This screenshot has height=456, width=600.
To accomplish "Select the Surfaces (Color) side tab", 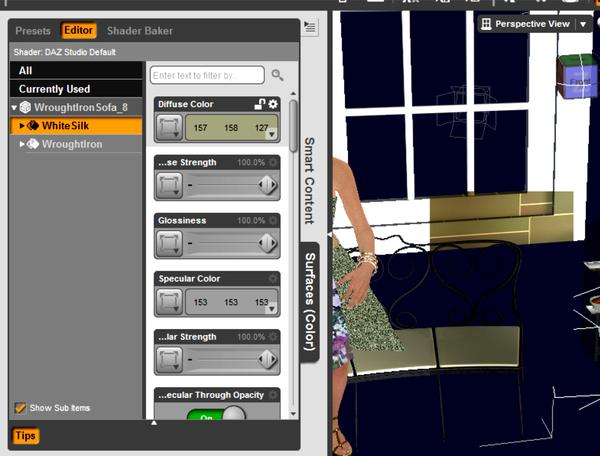I will [x=310, y=302].
